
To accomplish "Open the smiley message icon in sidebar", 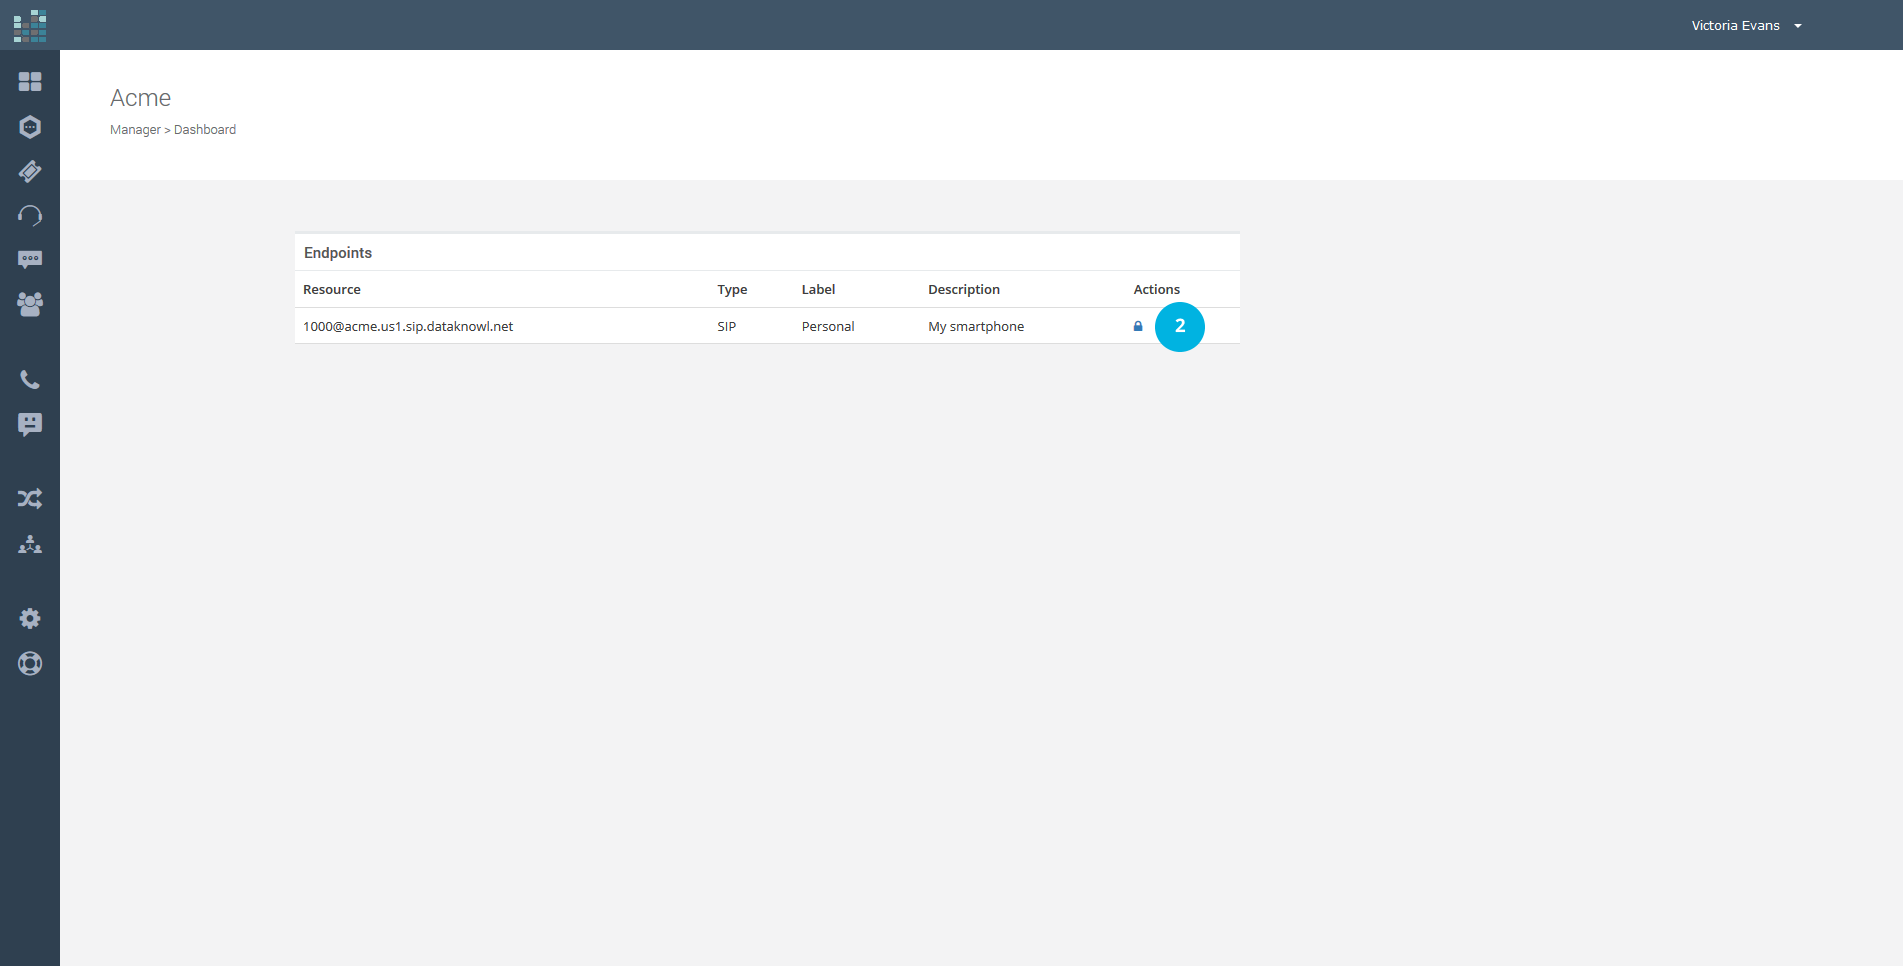I will (30, 425).
